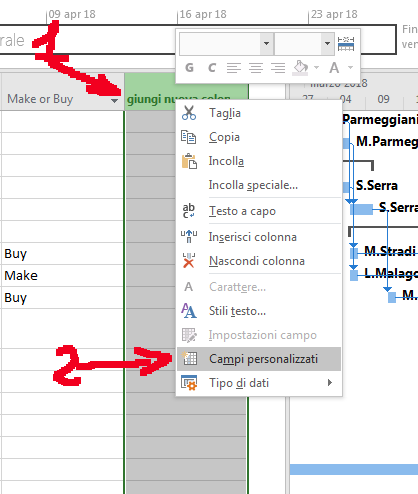Click the Campi personalizzati table icon
This screenshot has height=494, width=418.
pyautogui.click(x=190, y=359)
